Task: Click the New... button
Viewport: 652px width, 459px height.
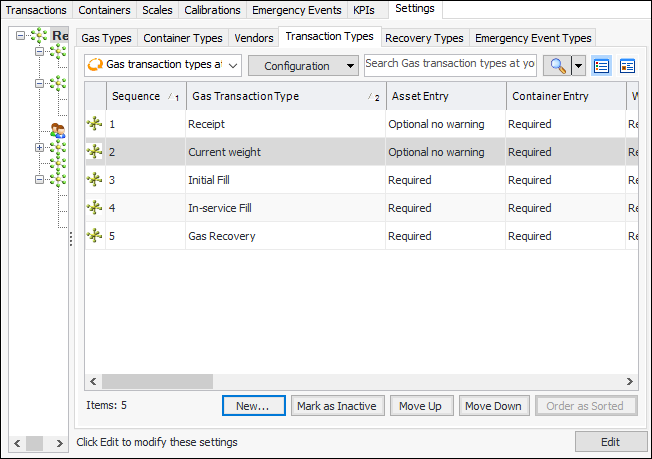Action: (x=253, y=406)
